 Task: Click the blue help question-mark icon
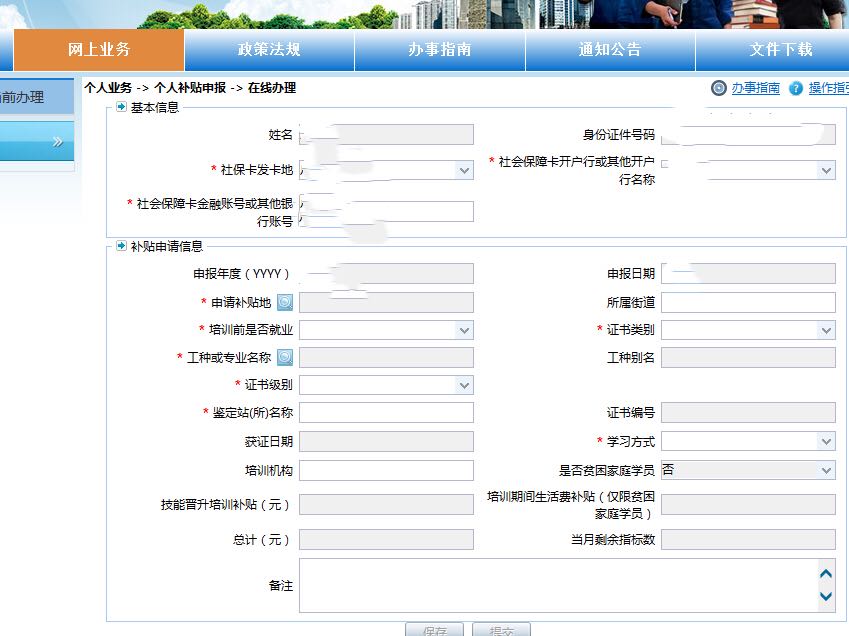[x=796, y=88]
